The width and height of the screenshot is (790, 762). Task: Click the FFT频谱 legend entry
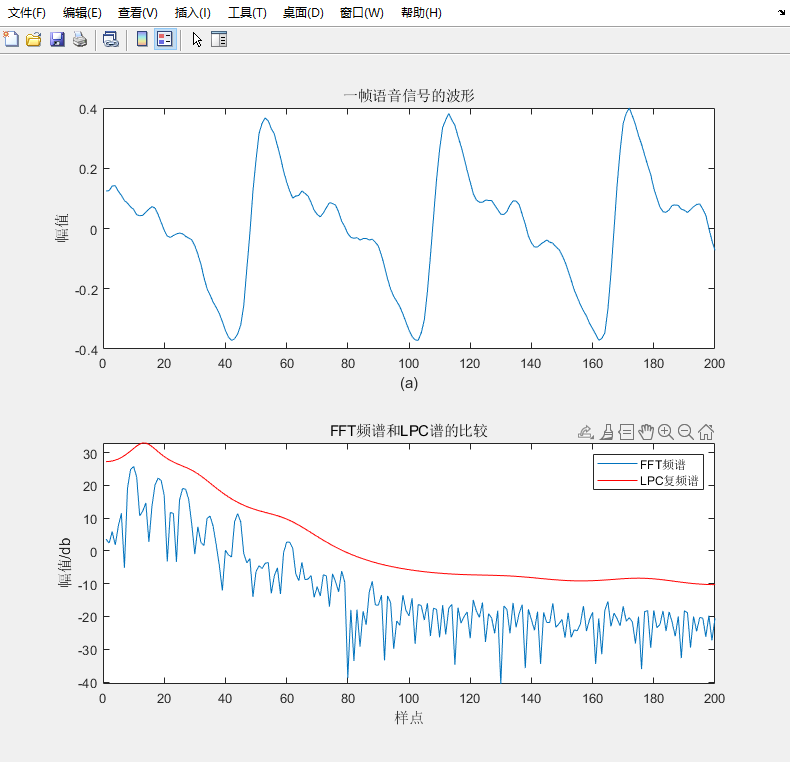pyautogui.click(x=663, y=465)
